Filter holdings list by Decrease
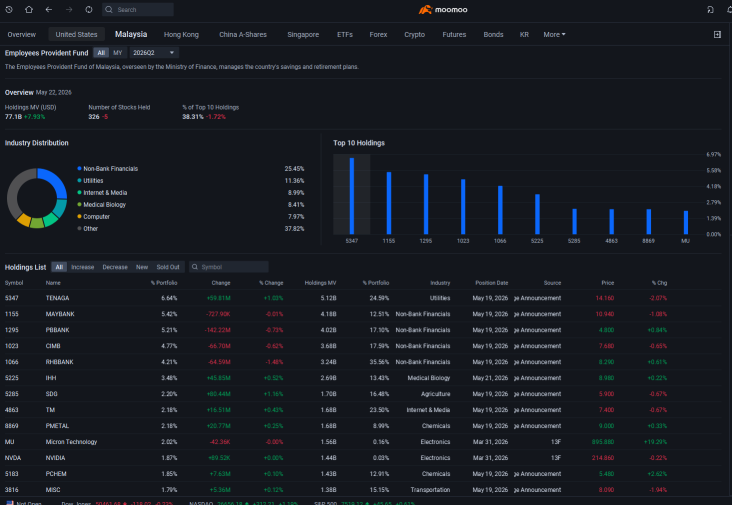The image size is (732, 505). click(115, 267)
